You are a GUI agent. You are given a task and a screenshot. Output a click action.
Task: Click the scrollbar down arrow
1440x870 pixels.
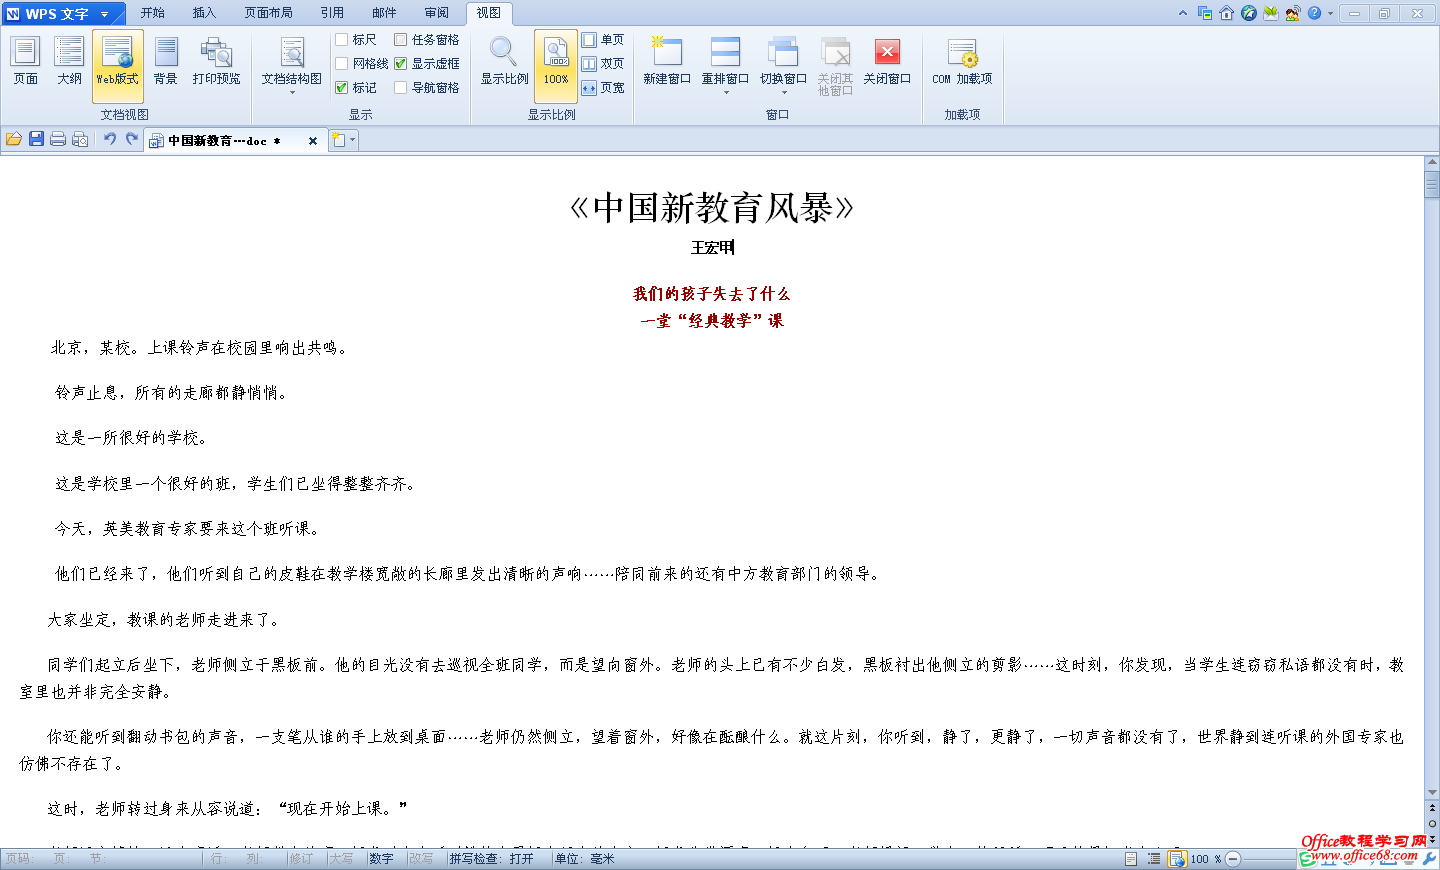[x=1432, y=793]
